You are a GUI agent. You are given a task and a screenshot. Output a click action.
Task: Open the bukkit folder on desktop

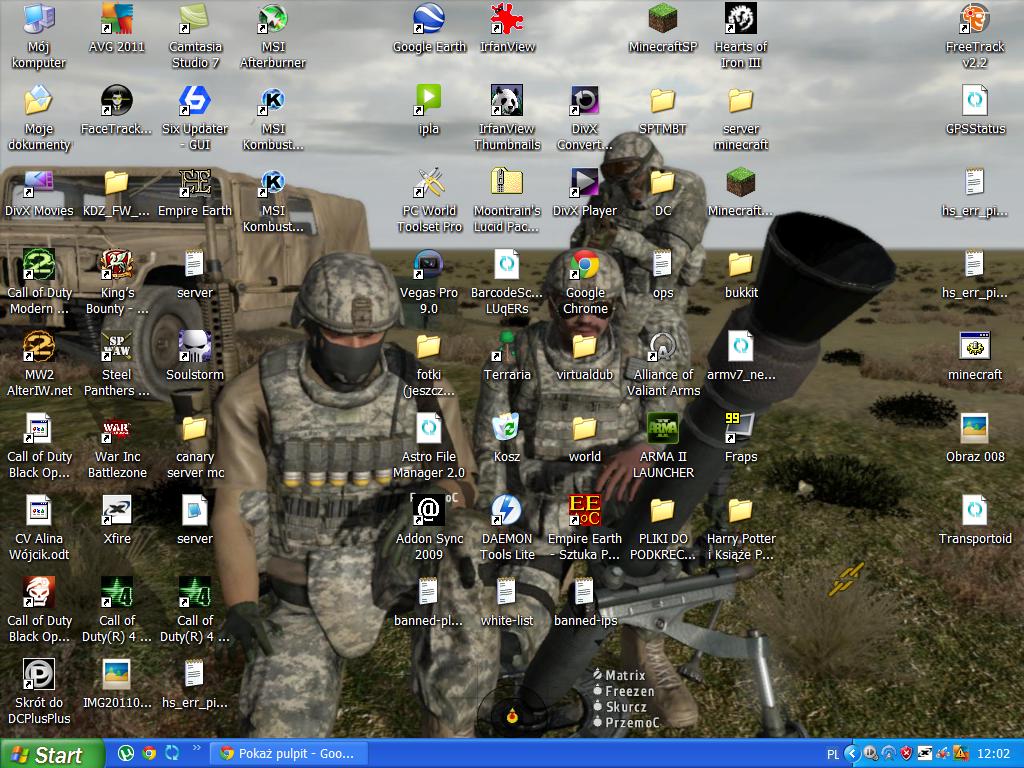740,266
